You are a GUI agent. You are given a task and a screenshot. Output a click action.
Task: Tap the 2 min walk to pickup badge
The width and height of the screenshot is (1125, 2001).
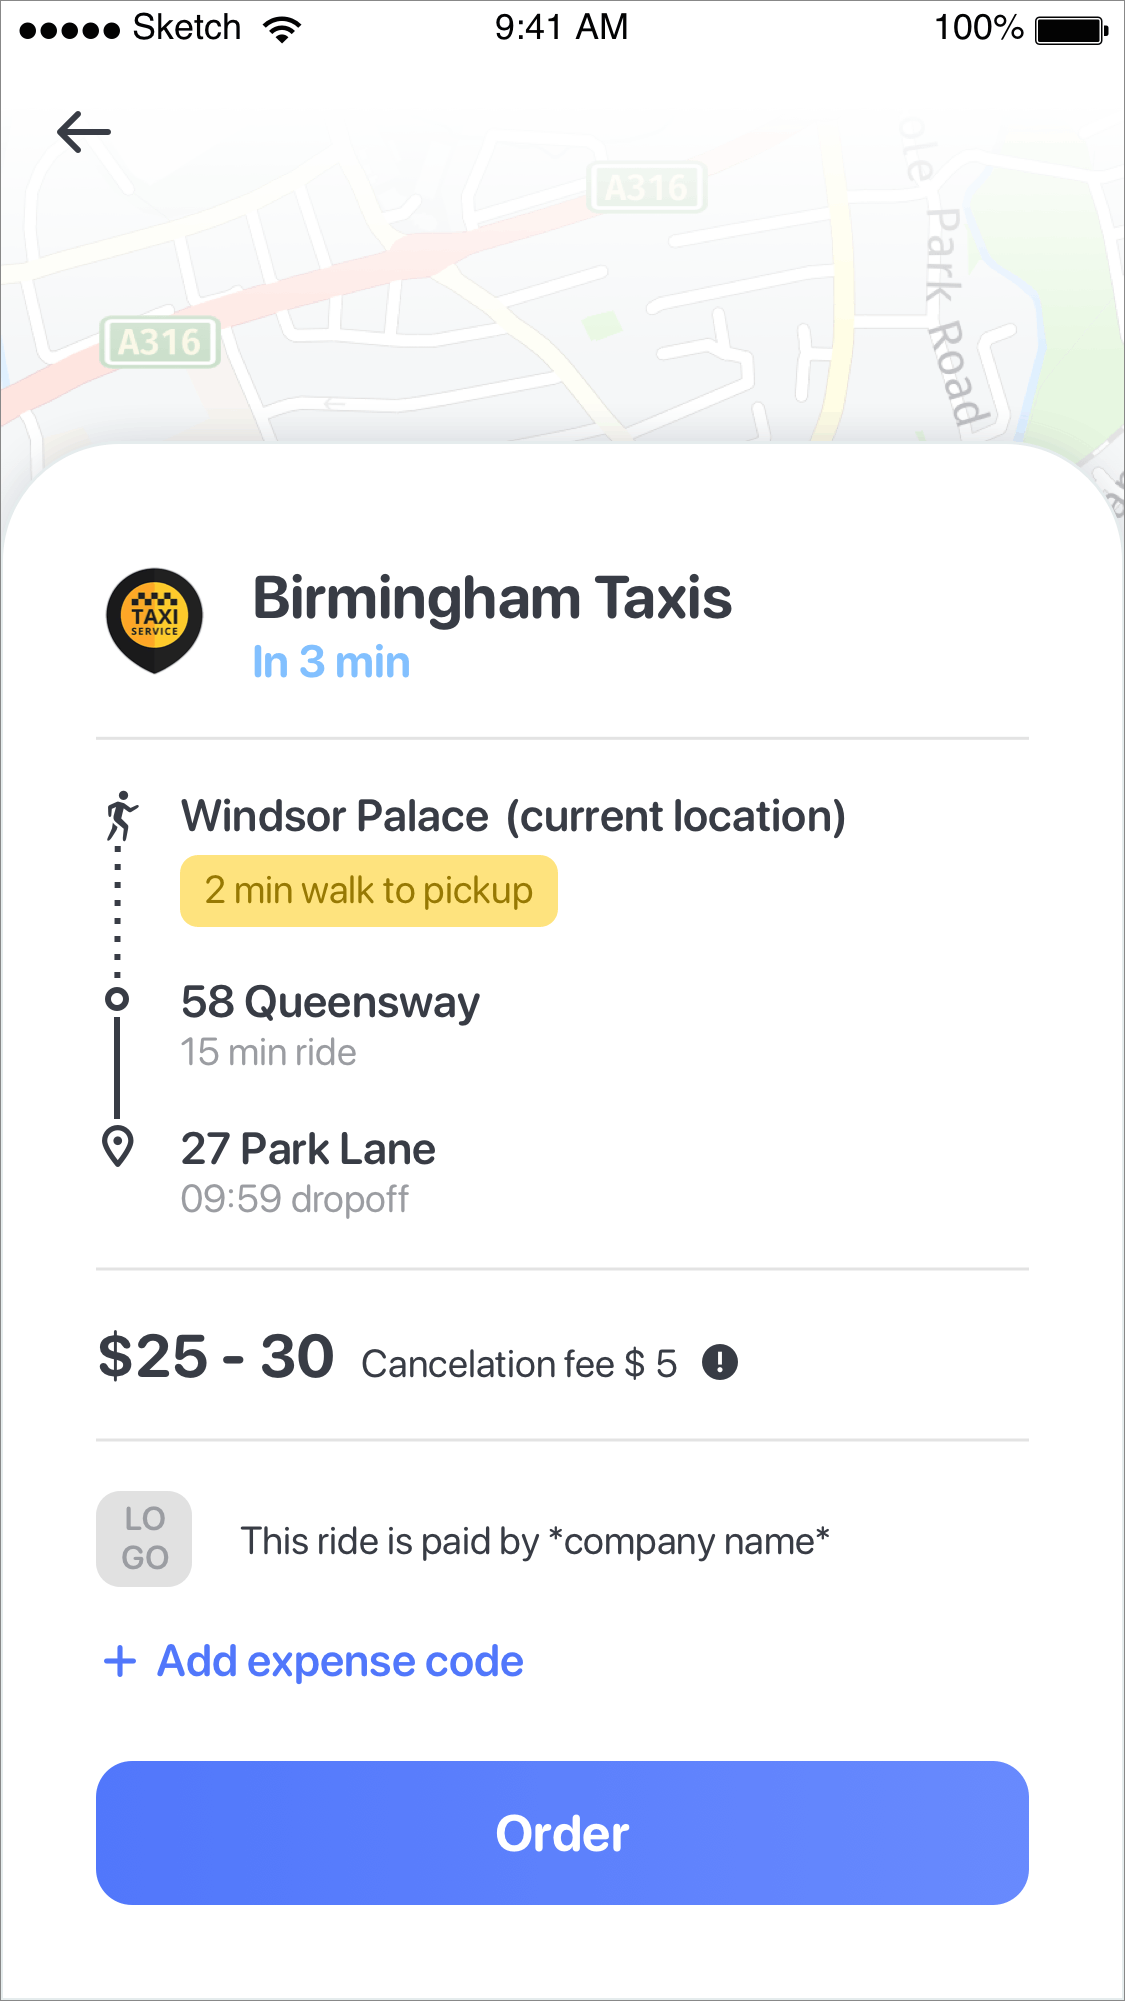(368, 891)
